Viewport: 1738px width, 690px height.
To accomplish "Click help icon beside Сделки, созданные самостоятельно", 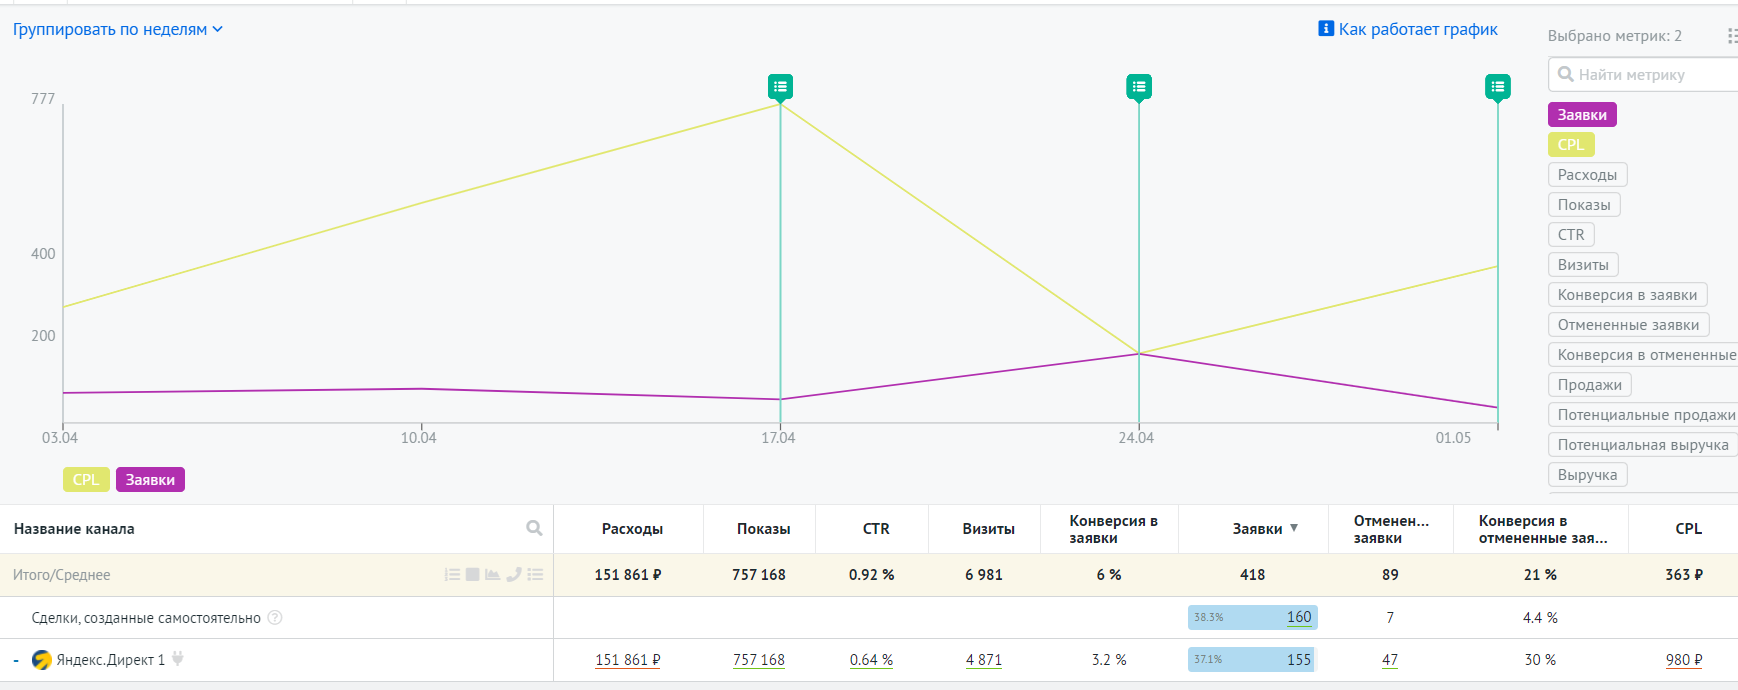I will coord(275,618).
